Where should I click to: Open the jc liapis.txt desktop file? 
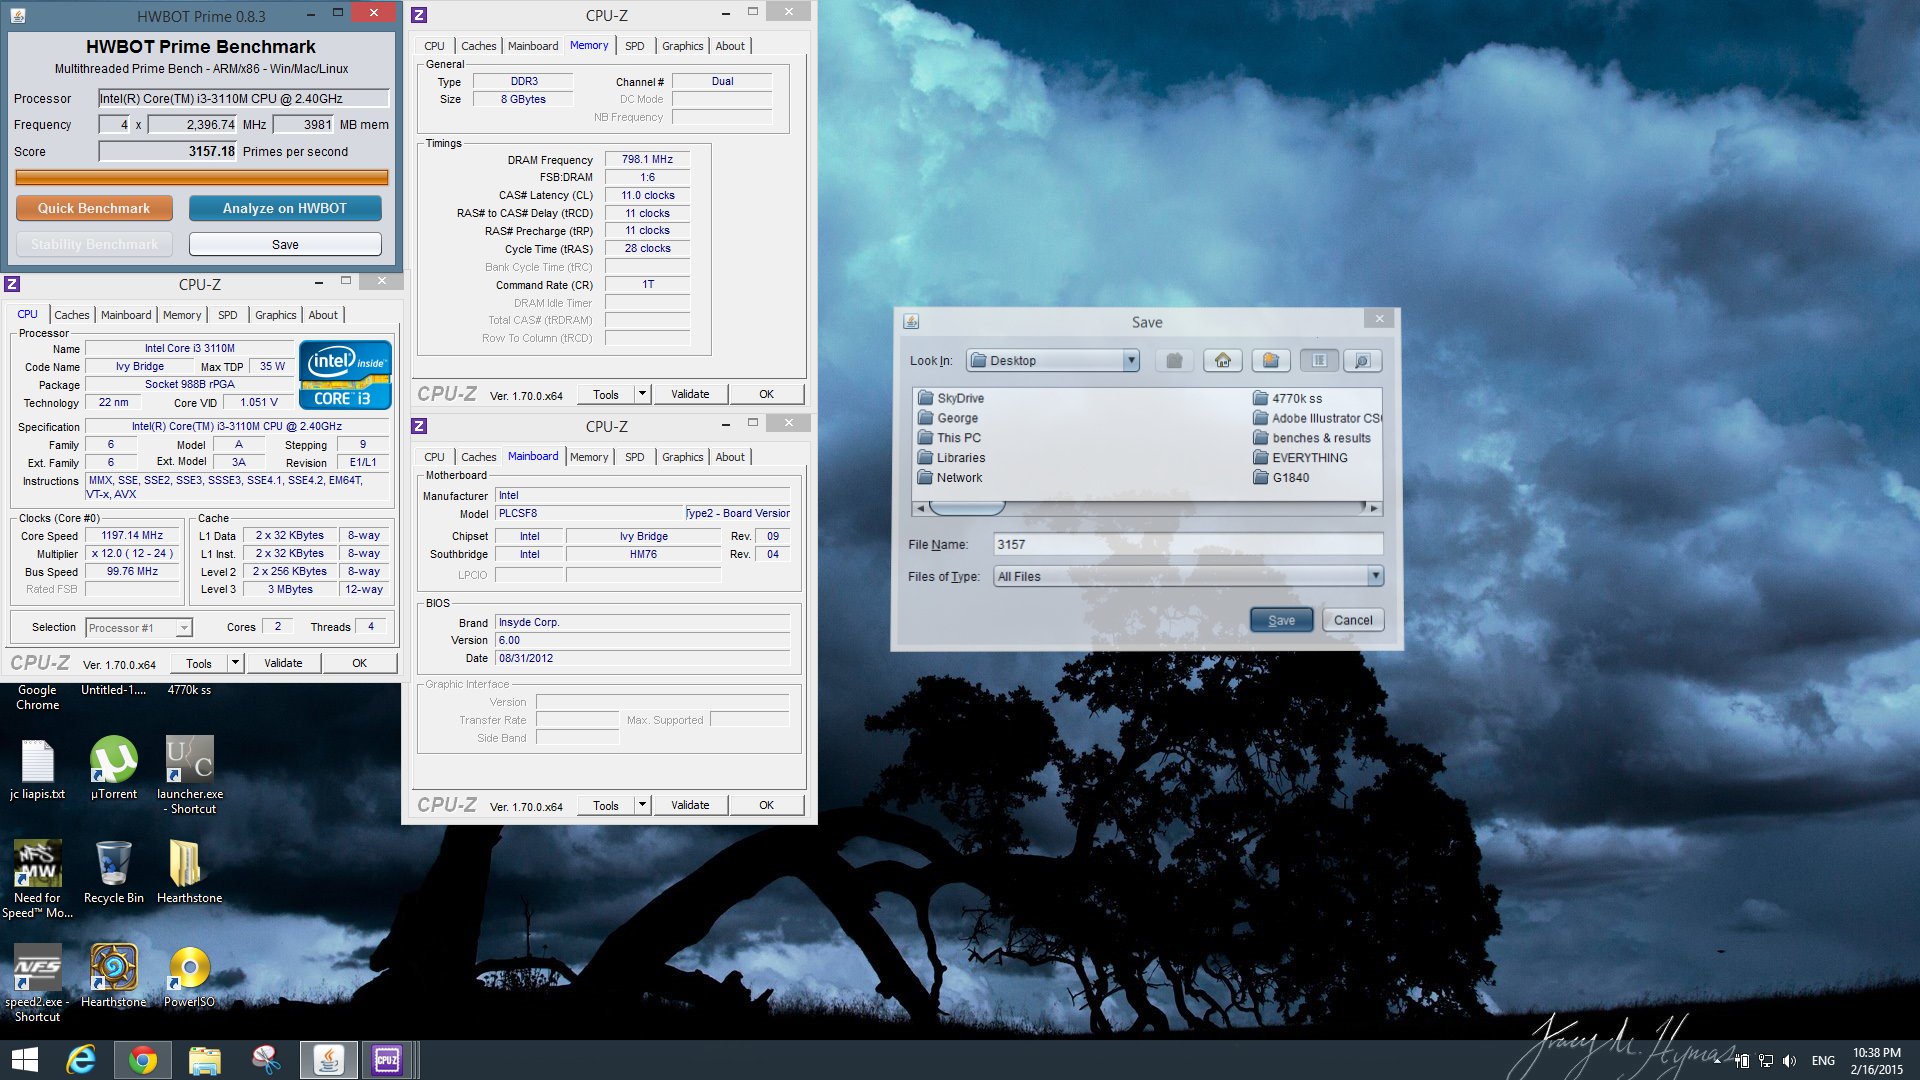[x=37, y=768]
